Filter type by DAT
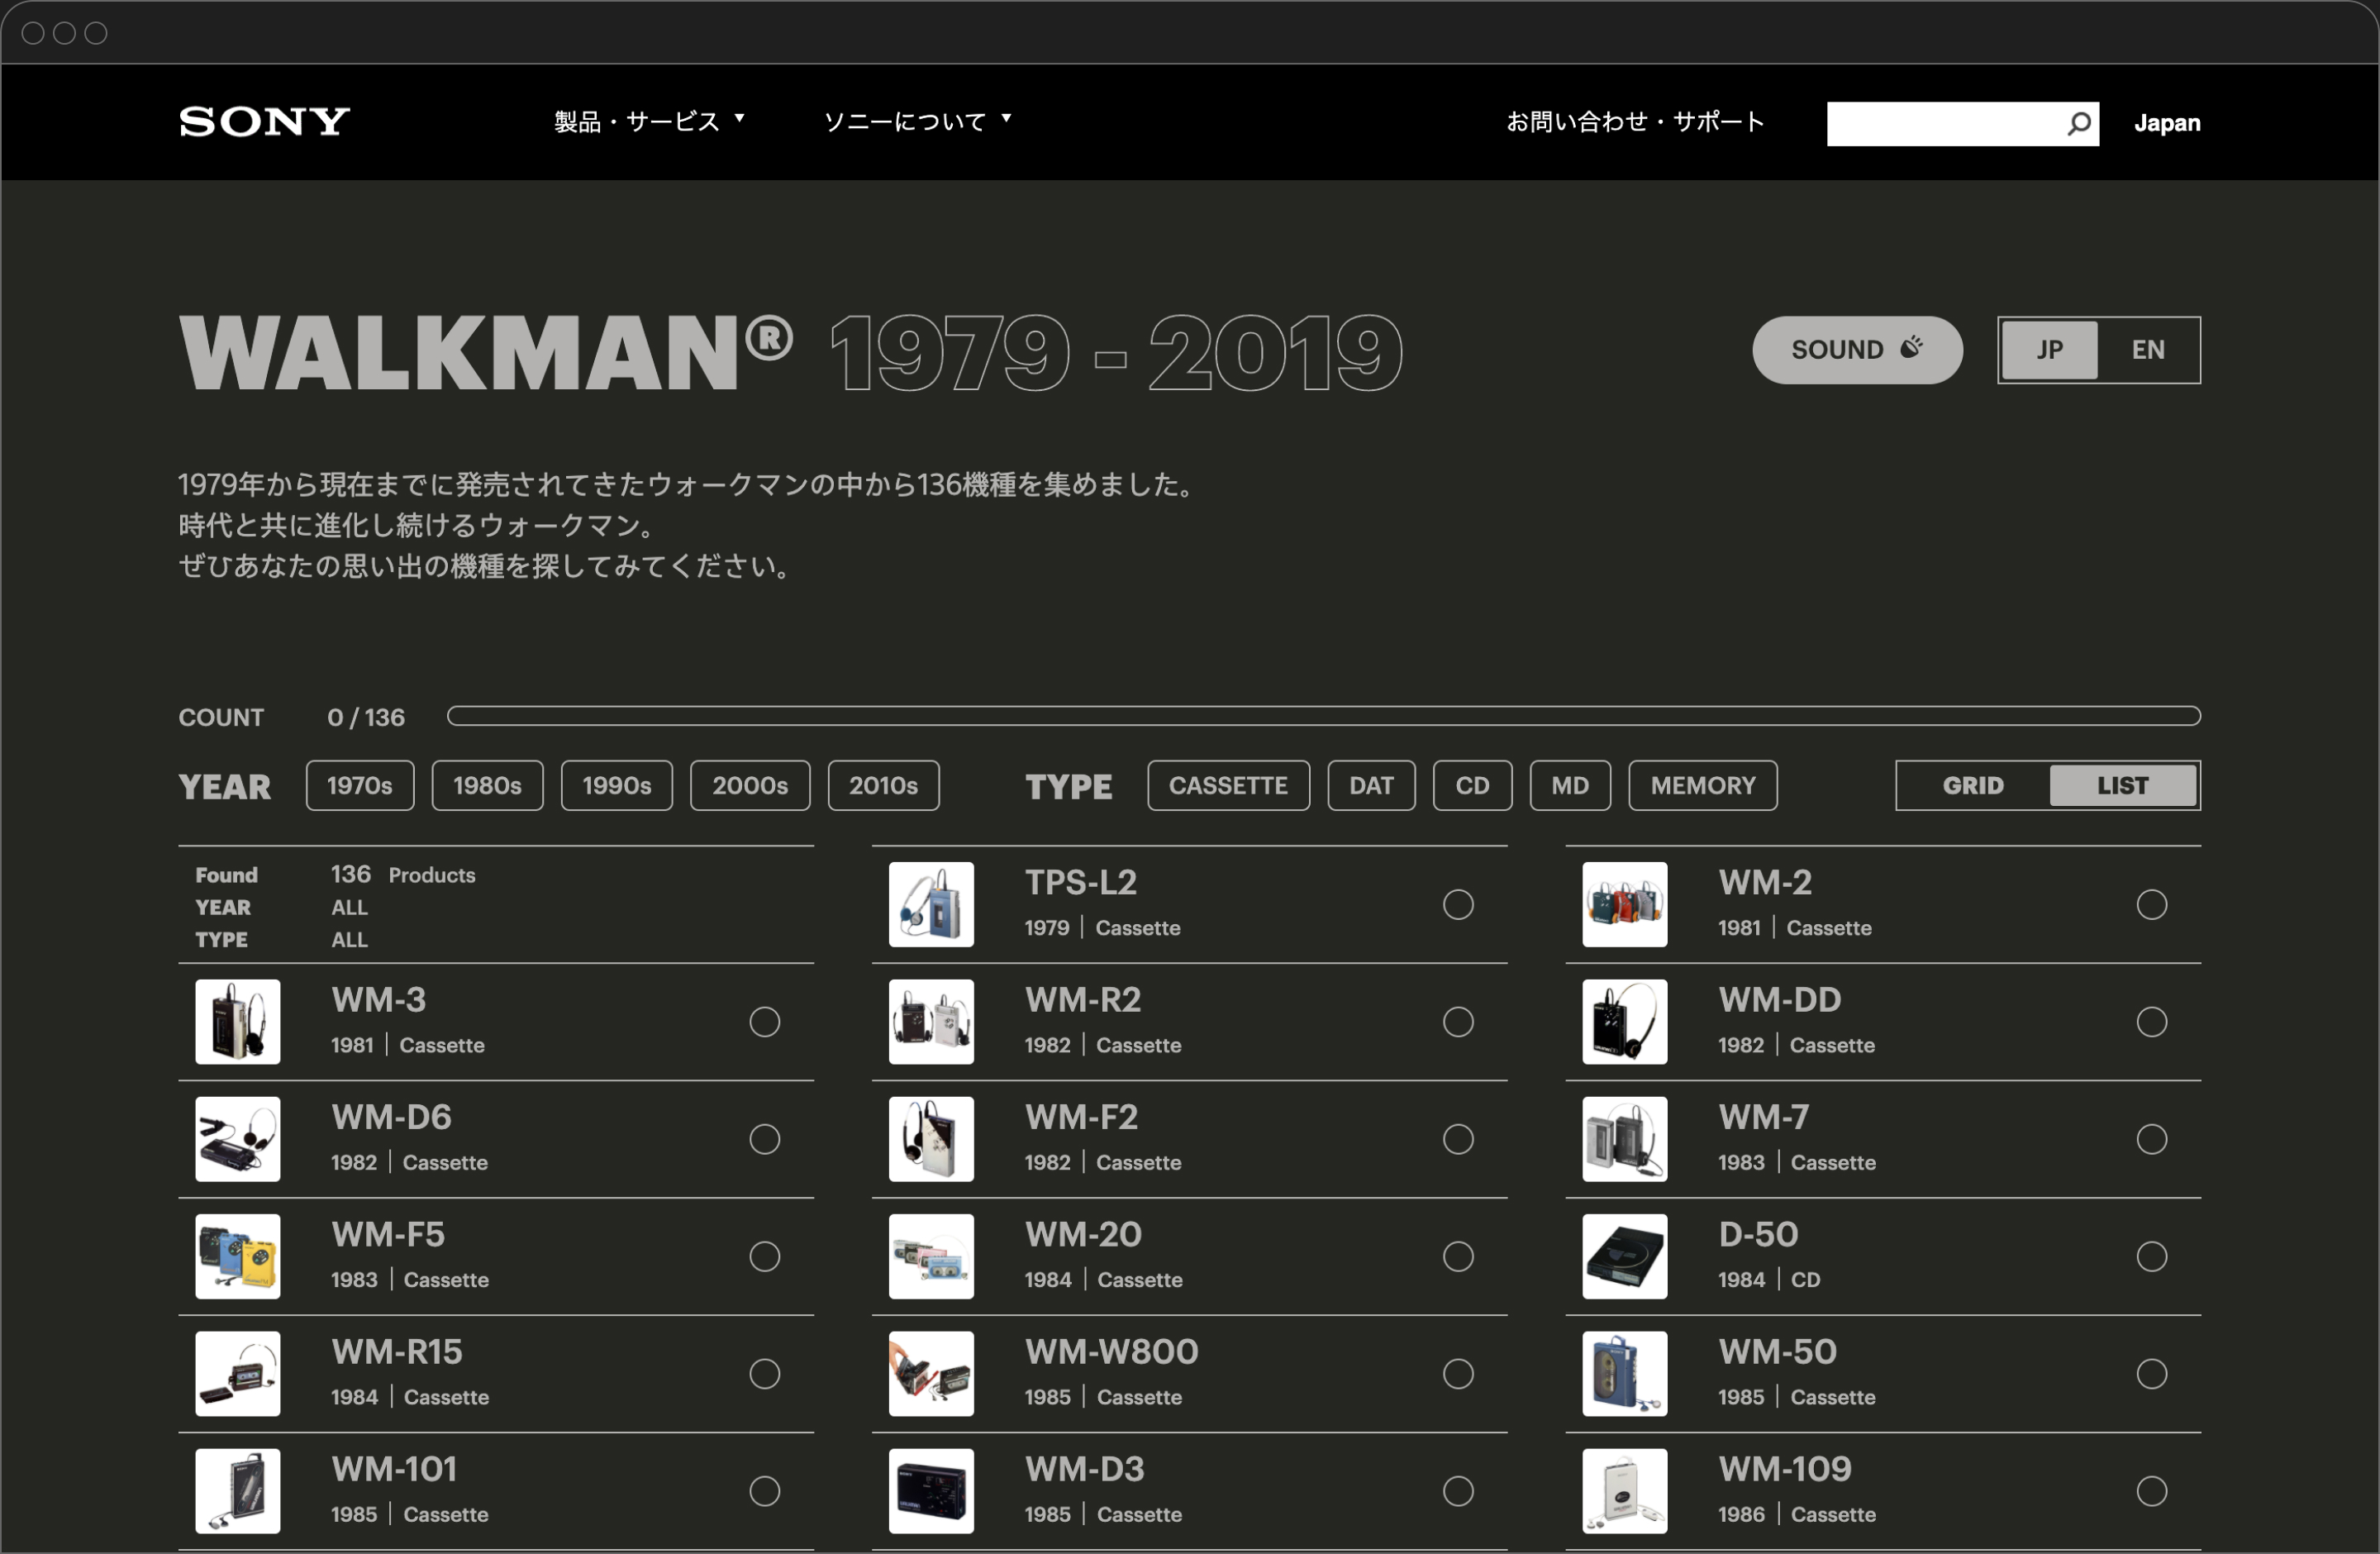 pyautogui.click(x=1371, y=786)
